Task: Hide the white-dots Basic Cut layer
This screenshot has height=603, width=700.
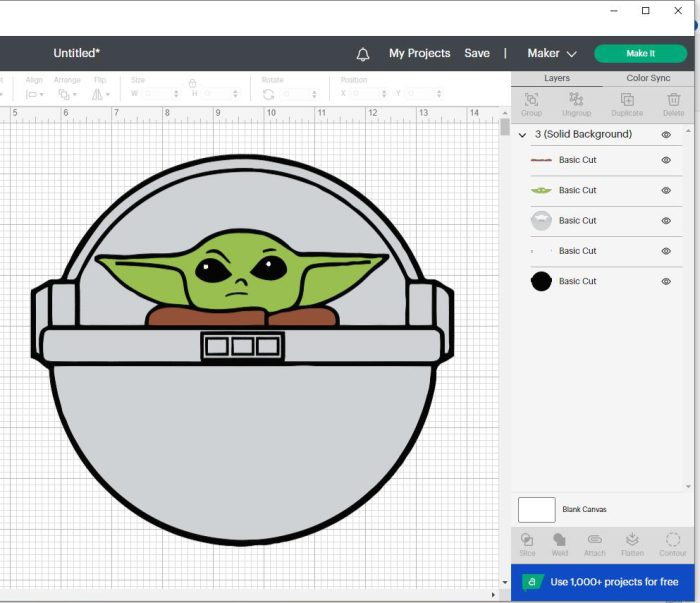Action: pyautogui.click(x=666, y=251)
